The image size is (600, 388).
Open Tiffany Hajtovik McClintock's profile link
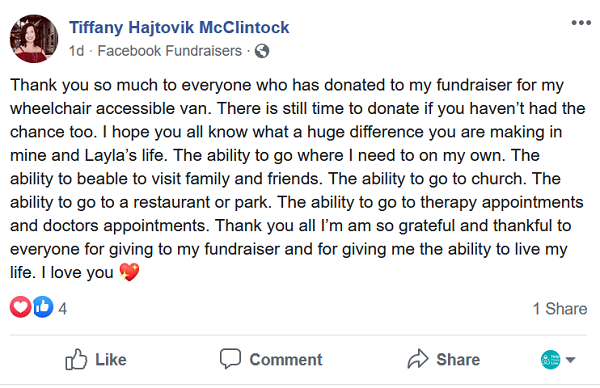(179, 28)
